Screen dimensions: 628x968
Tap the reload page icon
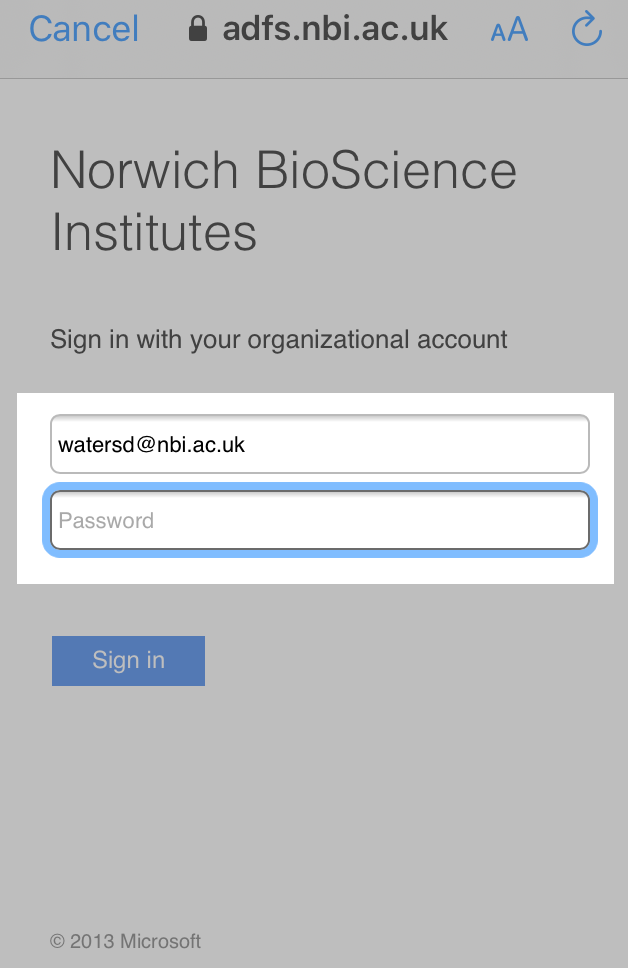(x=587, y=29)
